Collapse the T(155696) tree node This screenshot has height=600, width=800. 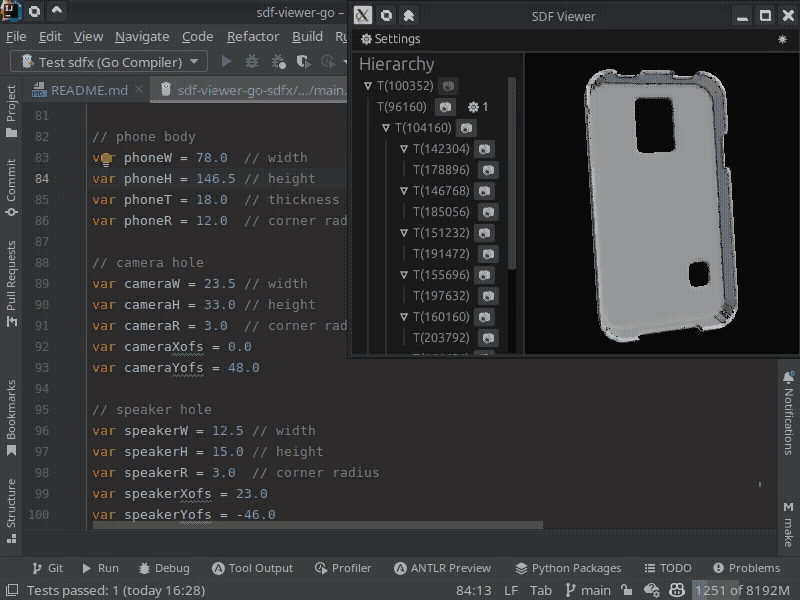click(x=404, y=274)
